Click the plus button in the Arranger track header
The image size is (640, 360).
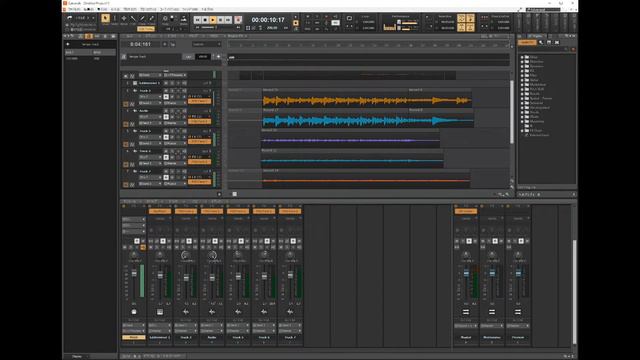click(x=218, y=57)
